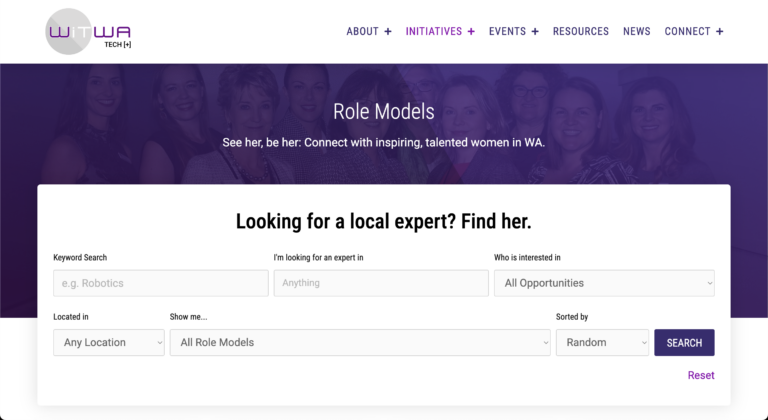768x420 pixels.
Task: Expand the plus icon beside ABOUT
Action: click(x=388, y=31)
